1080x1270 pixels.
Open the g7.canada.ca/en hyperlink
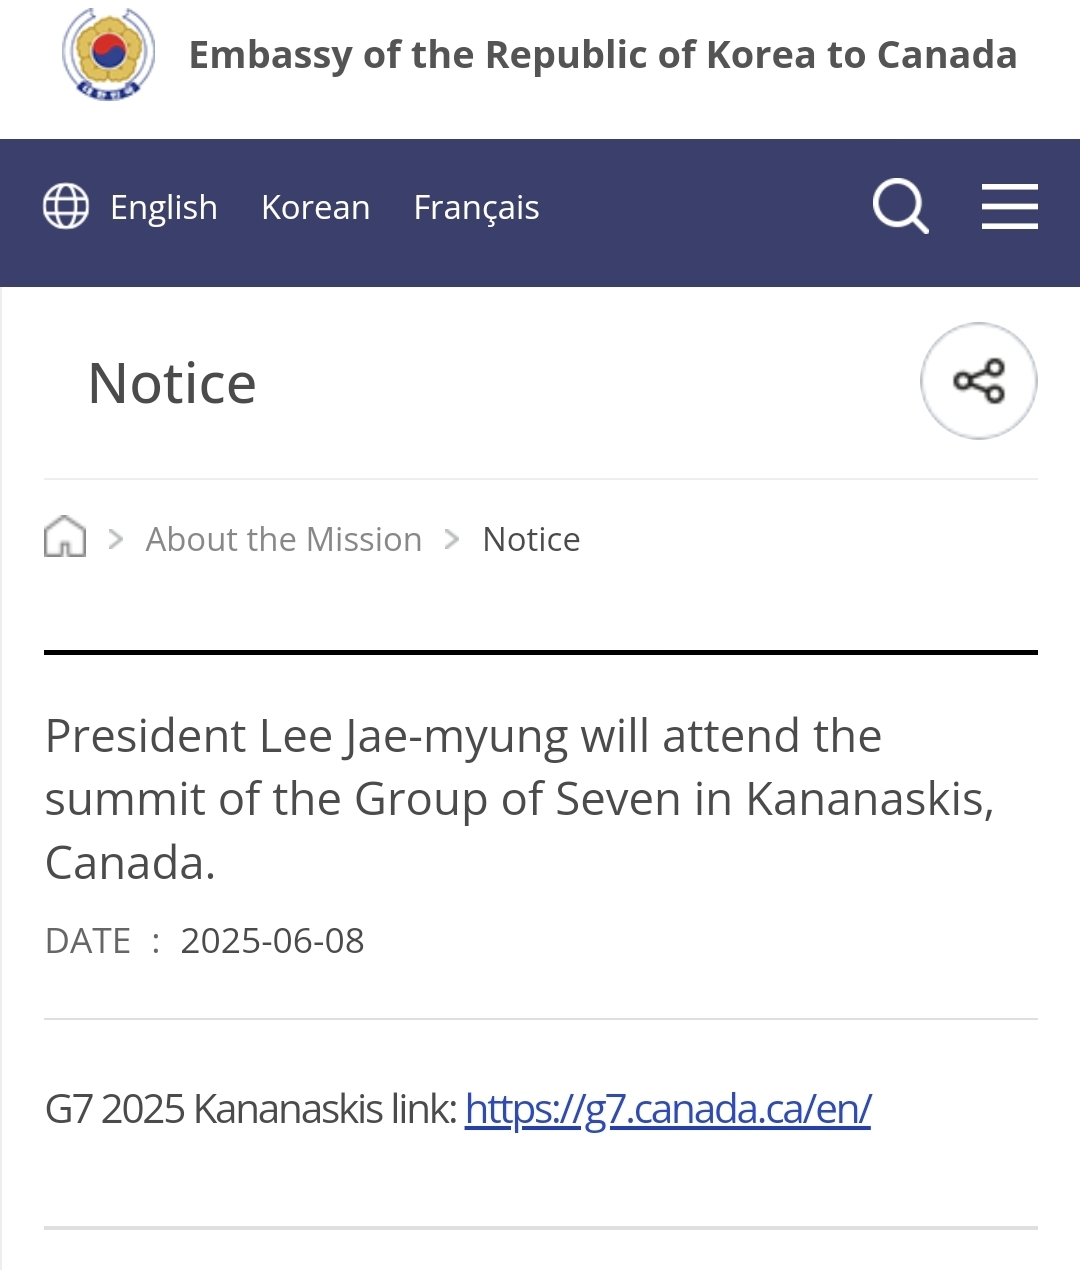coord(667,1109)
